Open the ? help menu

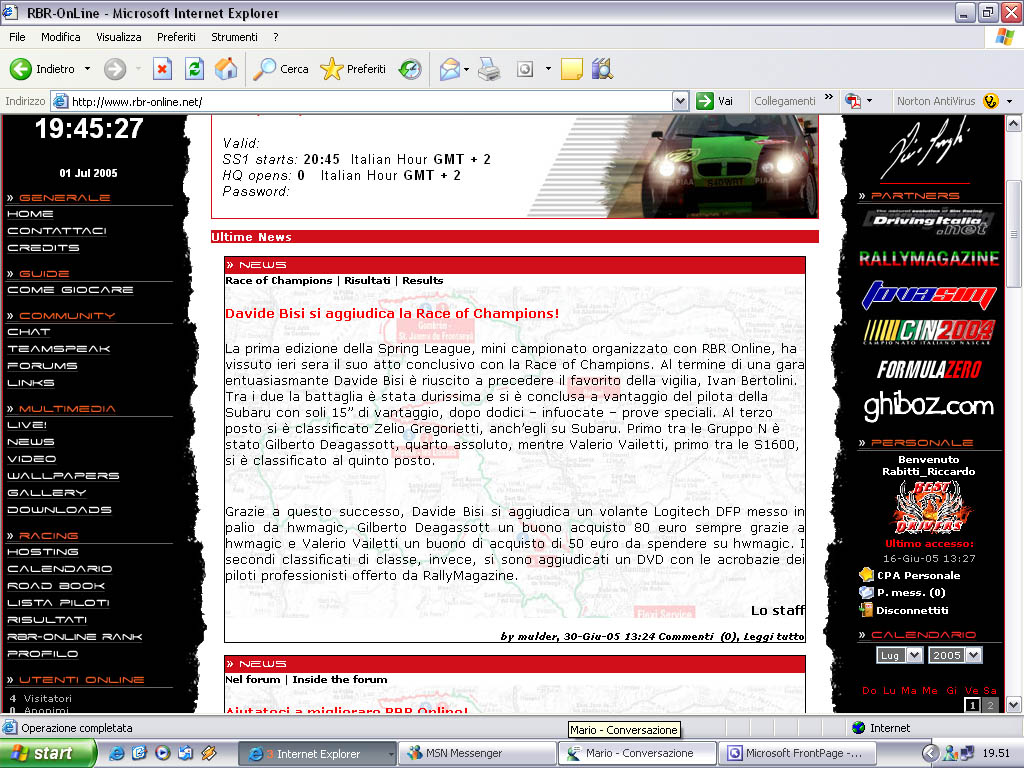(276, 37)
